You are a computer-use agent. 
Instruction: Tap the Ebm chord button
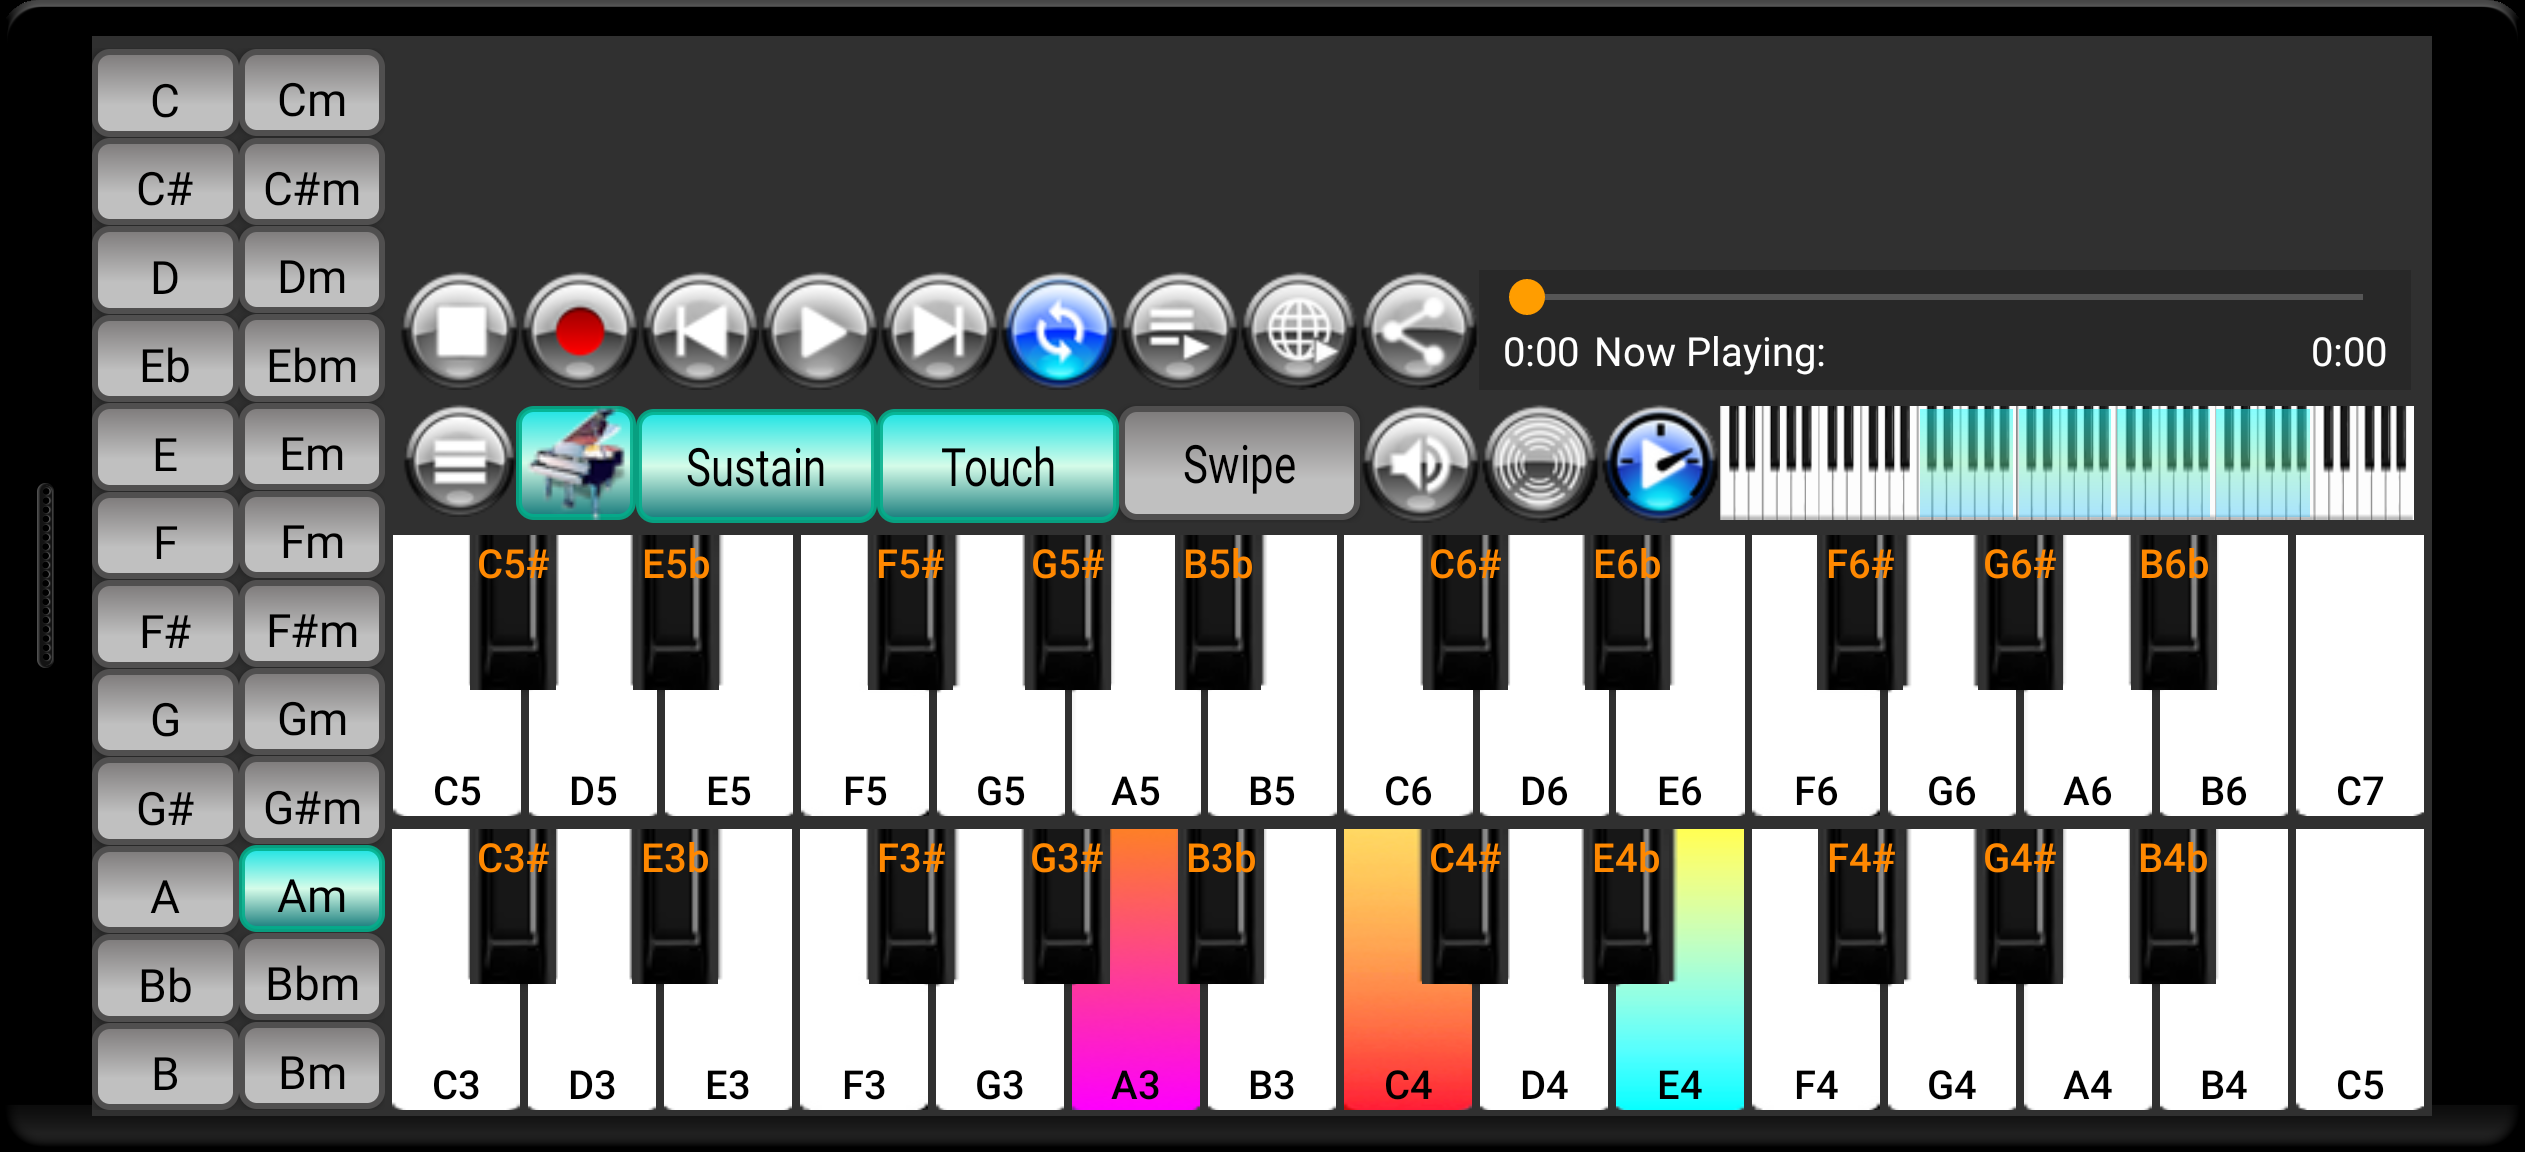pos(312,360)
